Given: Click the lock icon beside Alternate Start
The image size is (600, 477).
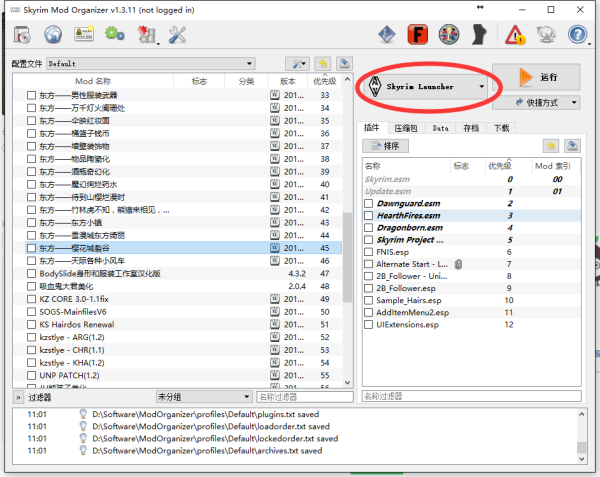Looking at the screenshot, I should [x=458, y=264].
